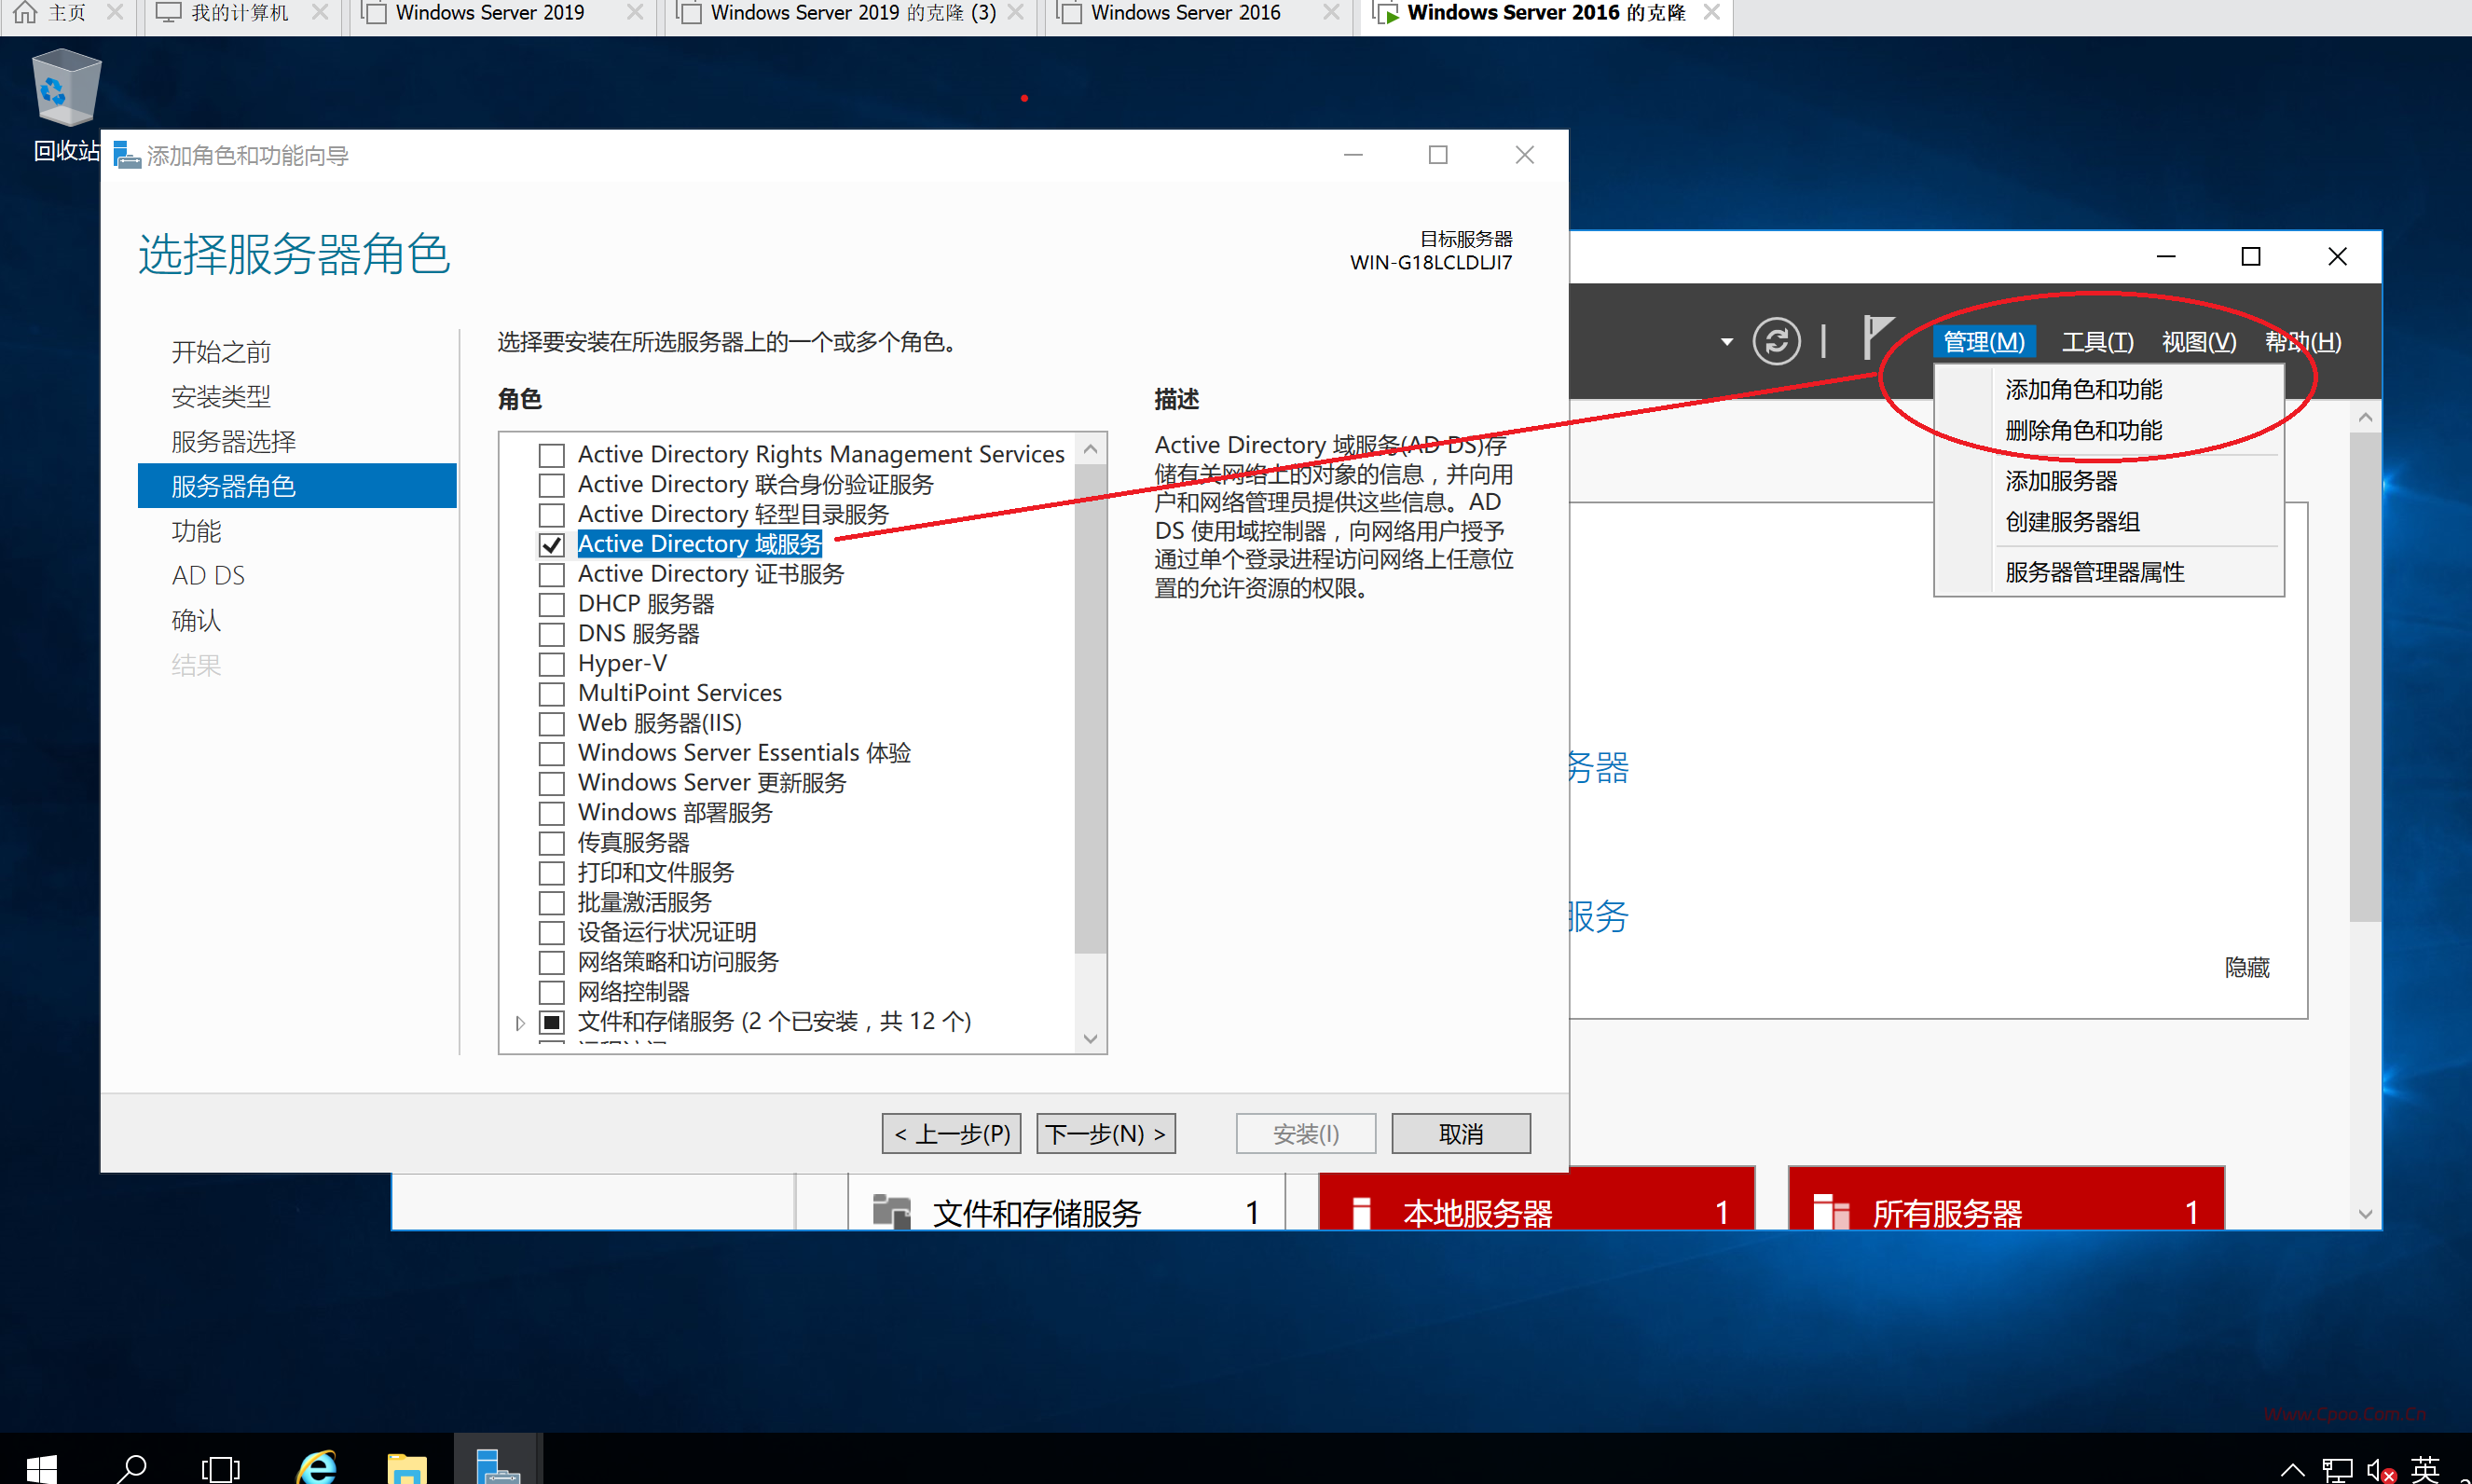Screen dimensions: 2472x1484
Task: Click 隐藏 link in Server Manager
Action: [2247, 967]
